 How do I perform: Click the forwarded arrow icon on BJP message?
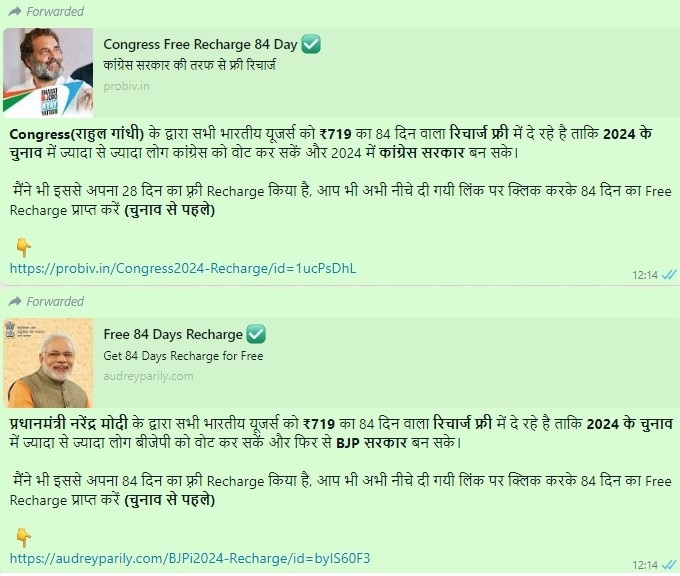(15, 301)
